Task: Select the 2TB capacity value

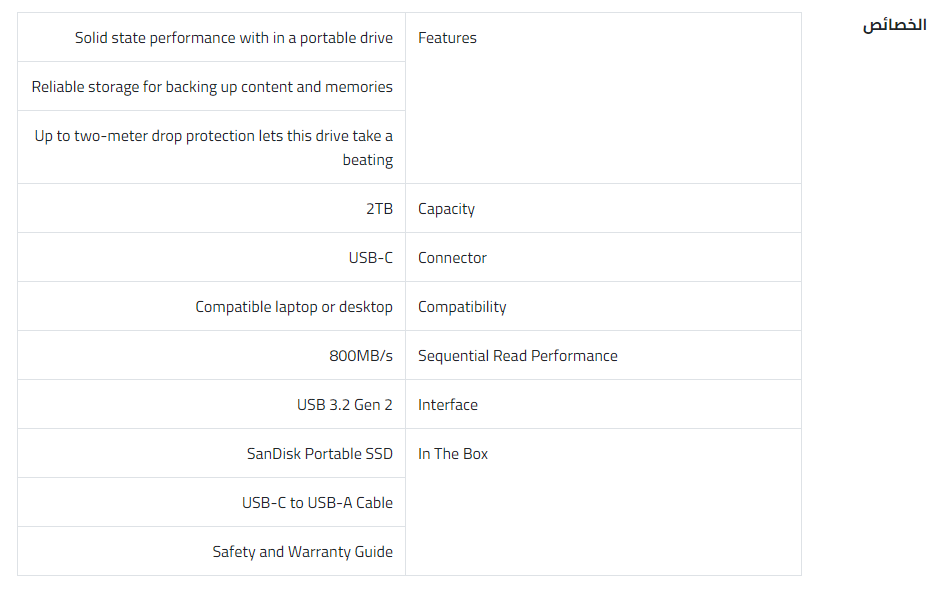Action: [x=379, y=209]
